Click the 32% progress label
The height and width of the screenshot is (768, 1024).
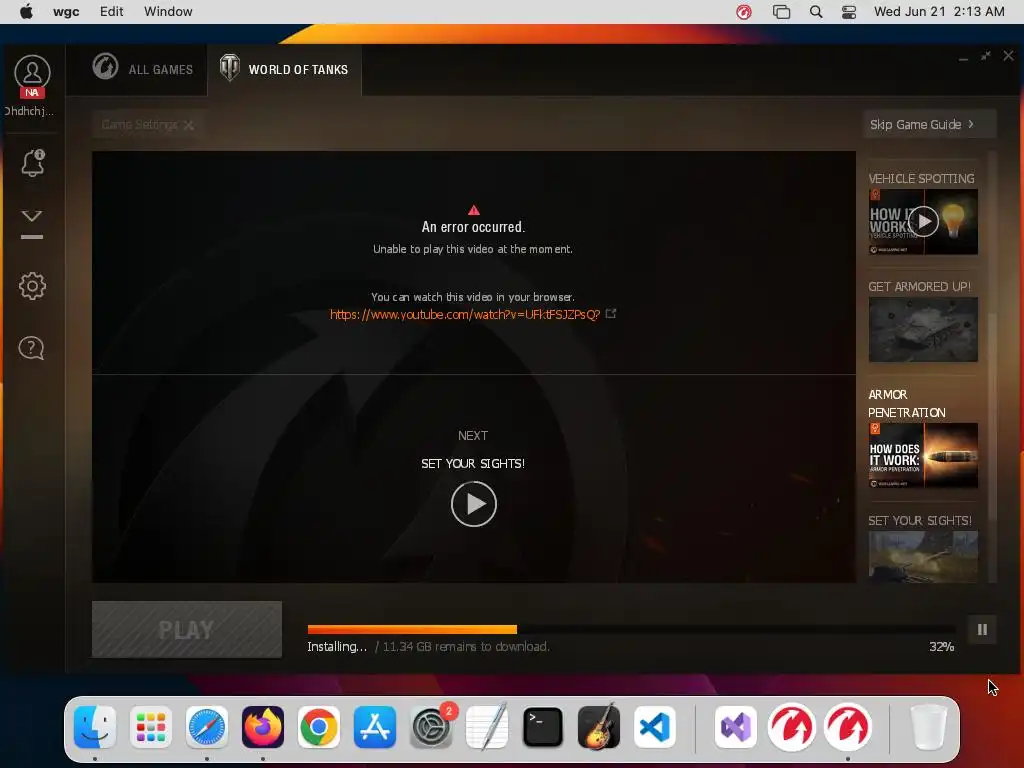[942, 647]
